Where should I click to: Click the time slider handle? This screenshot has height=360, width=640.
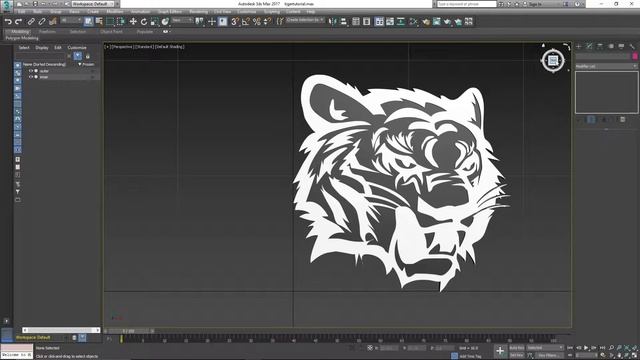point(129,331)
